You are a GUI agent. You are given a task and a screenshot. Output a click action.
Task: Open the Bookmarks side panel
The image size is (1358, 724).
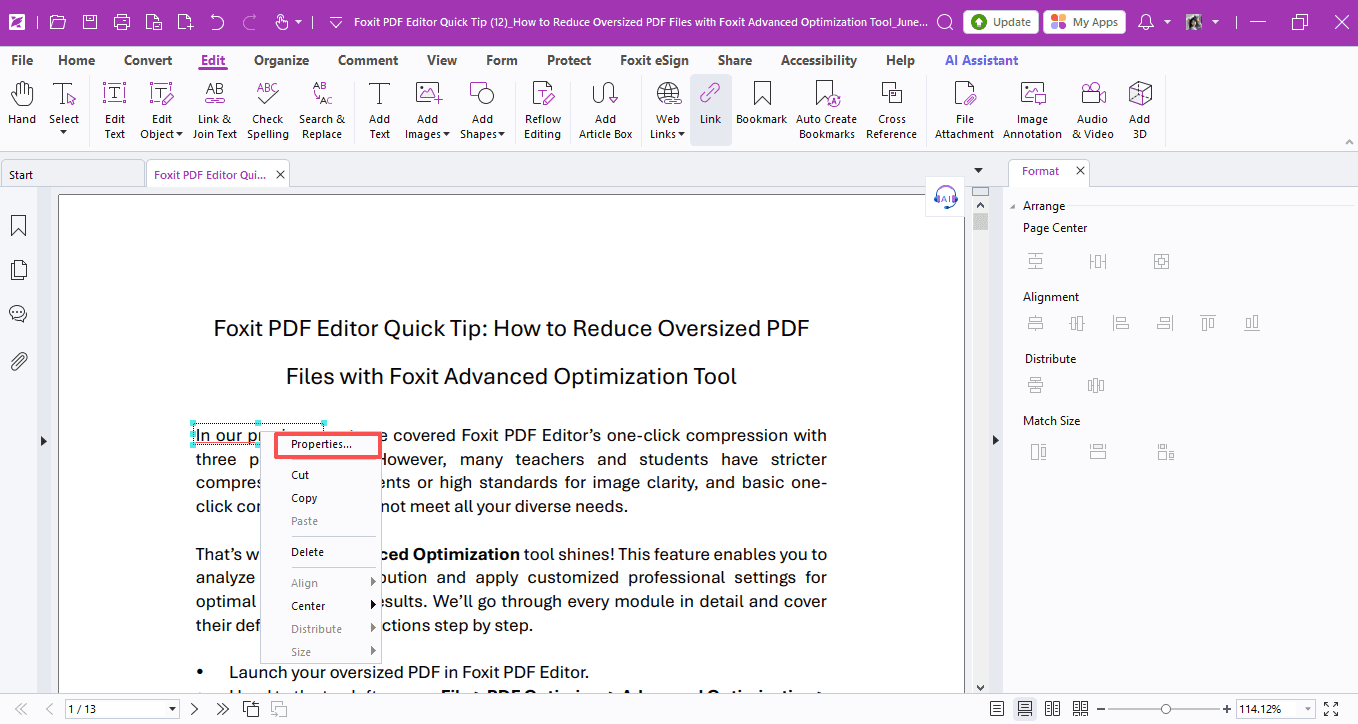(x=18, y=226)
